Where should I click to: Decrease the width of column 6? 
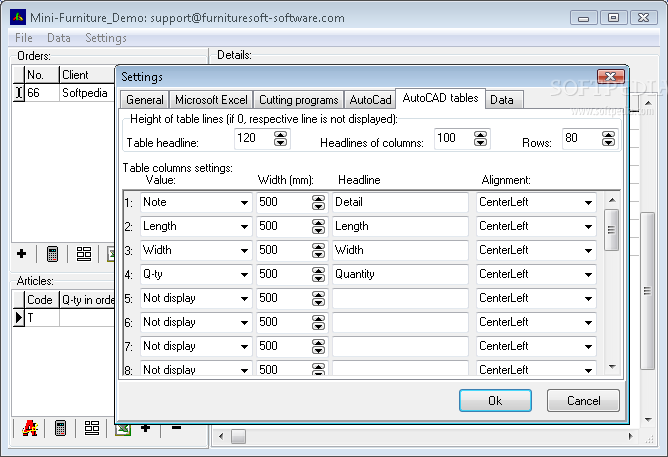318,326
